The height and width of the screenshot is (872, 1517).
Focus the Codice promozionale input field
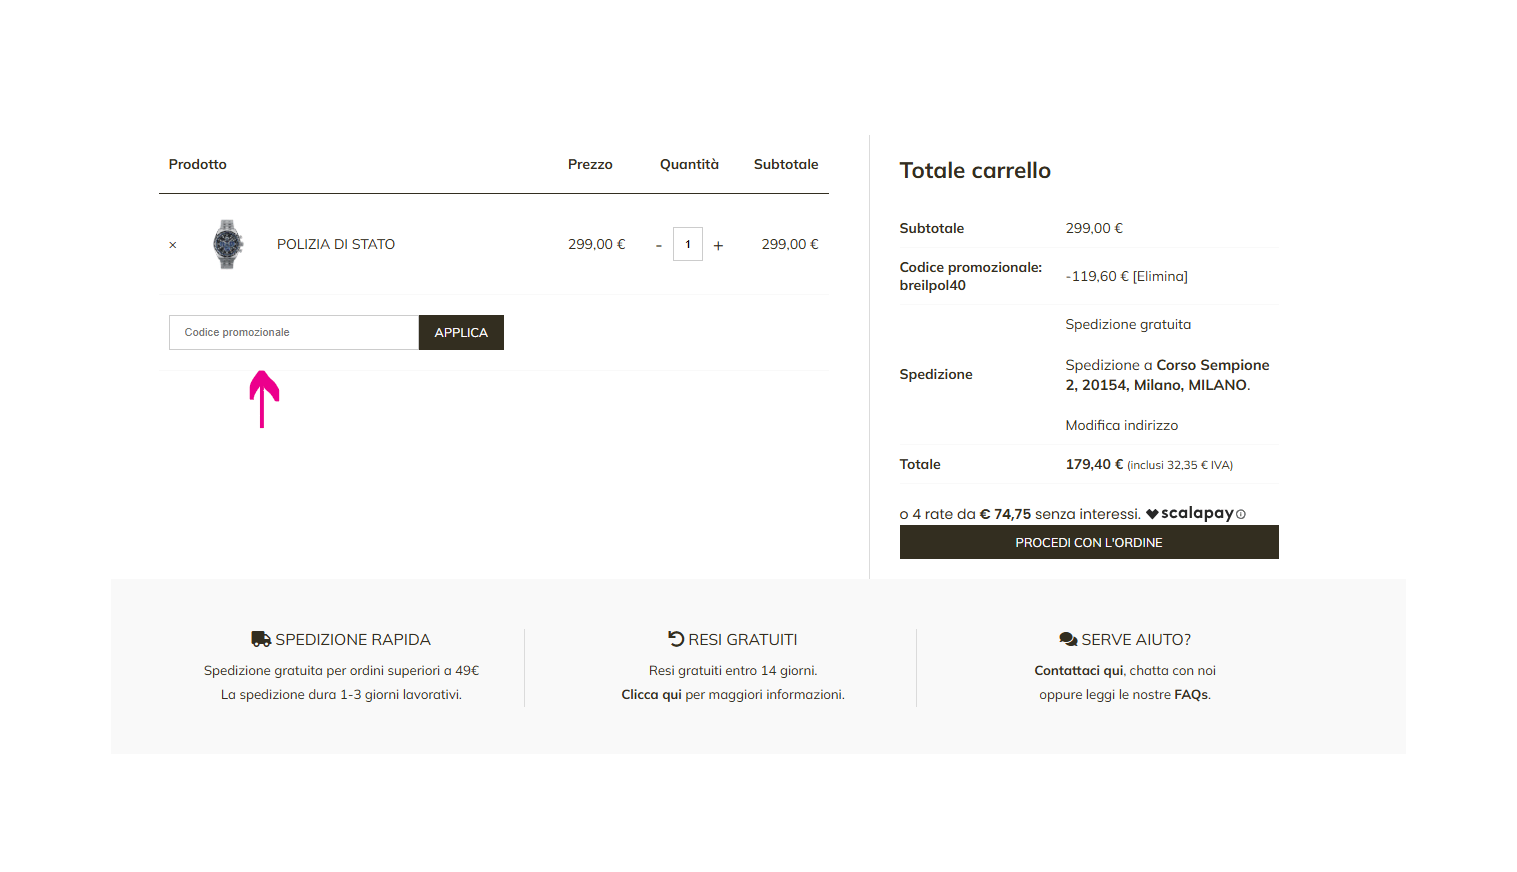pos(293,332)
